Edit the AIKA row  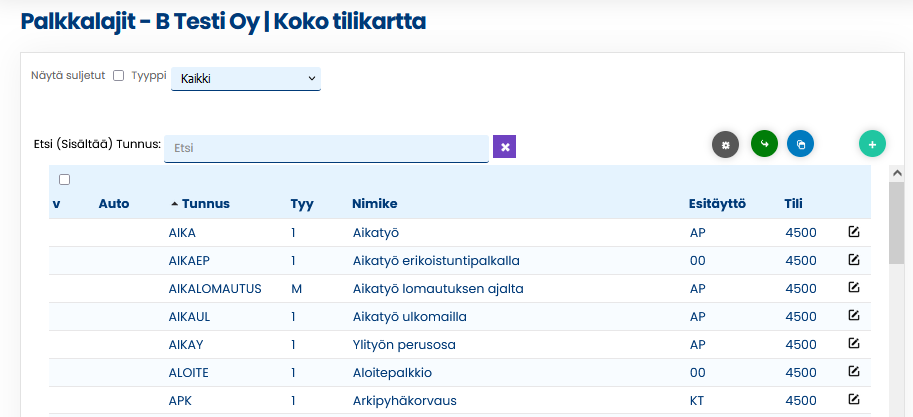[853, 232]
